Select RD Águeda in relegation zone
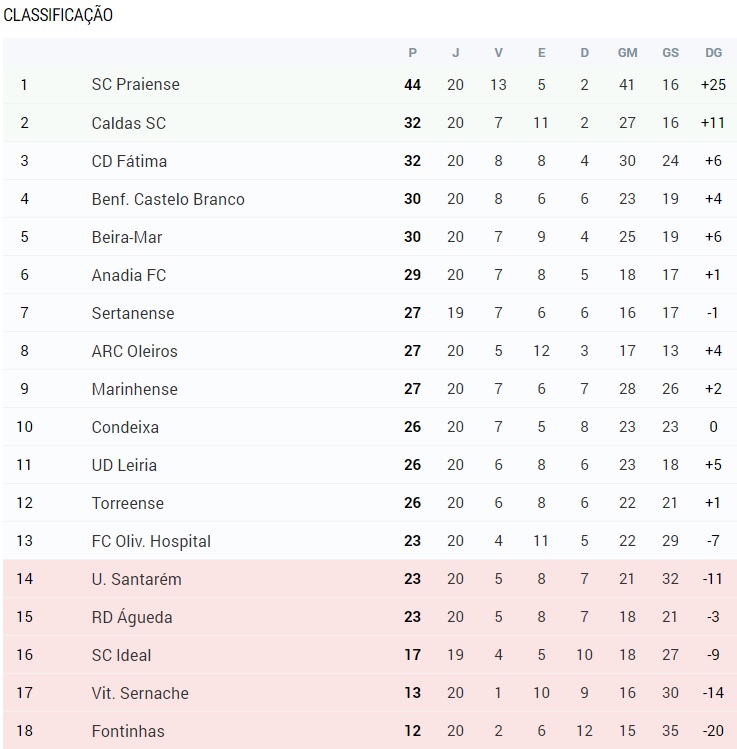The width and height of the screenshot is (737, 749). [132, 617]
